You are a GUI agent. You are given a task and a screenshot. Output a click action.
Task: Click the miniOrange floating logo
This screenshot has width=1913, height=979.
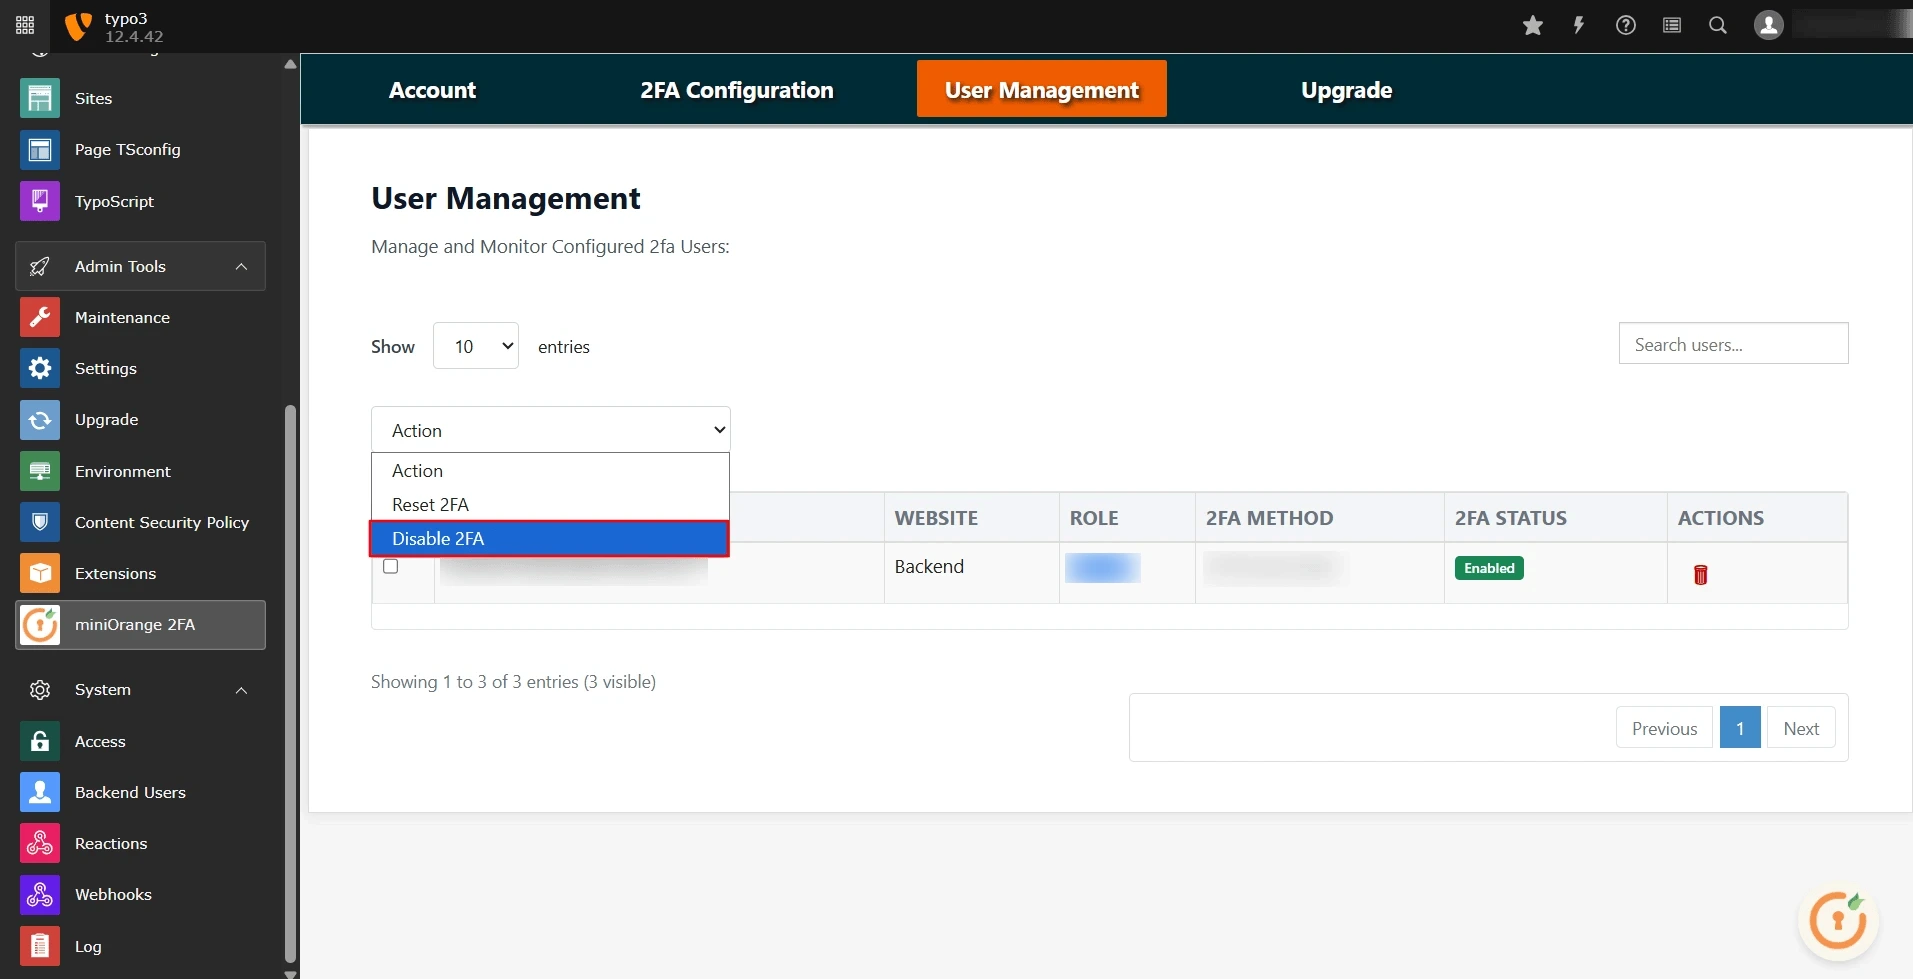tap(1837, 919)
